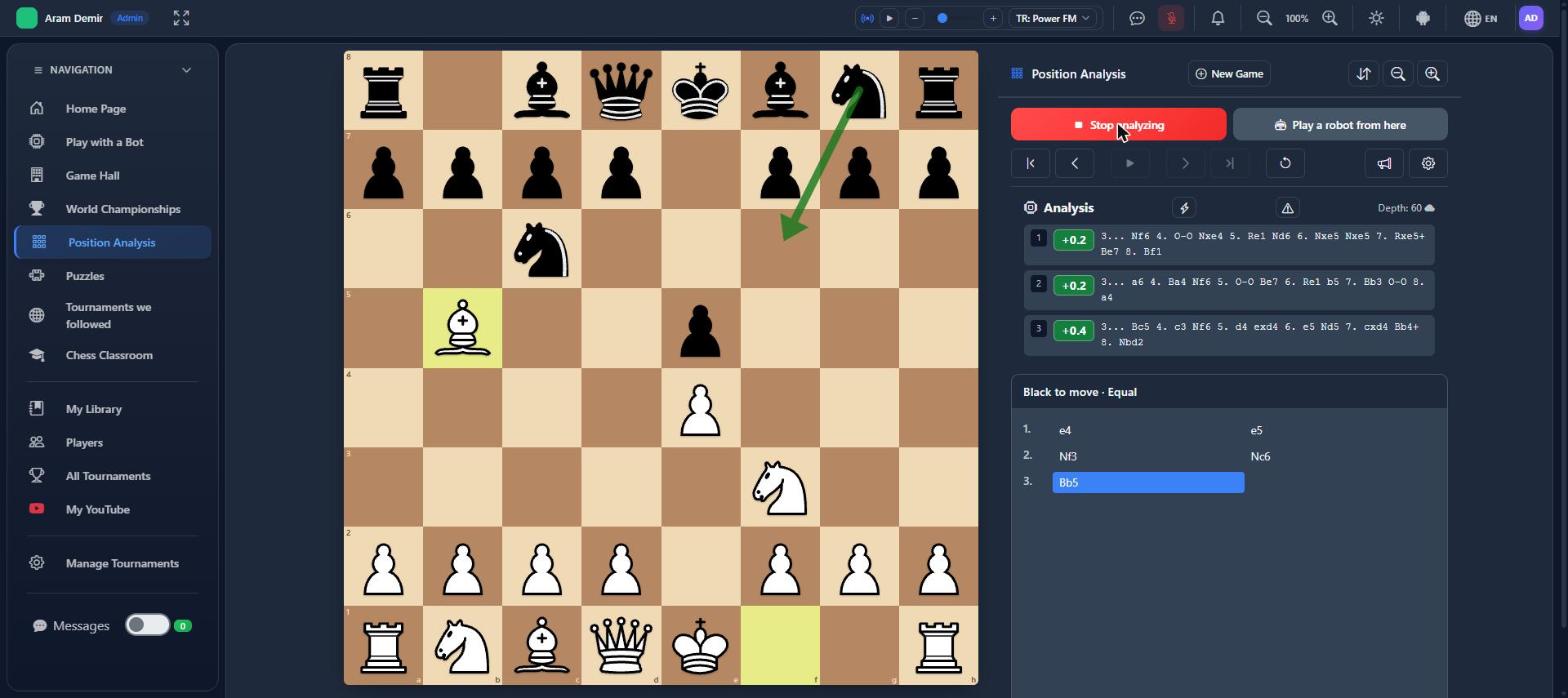Open notifications bell
Screen dimensions: 1568x698
click(x=1218, y=18)
